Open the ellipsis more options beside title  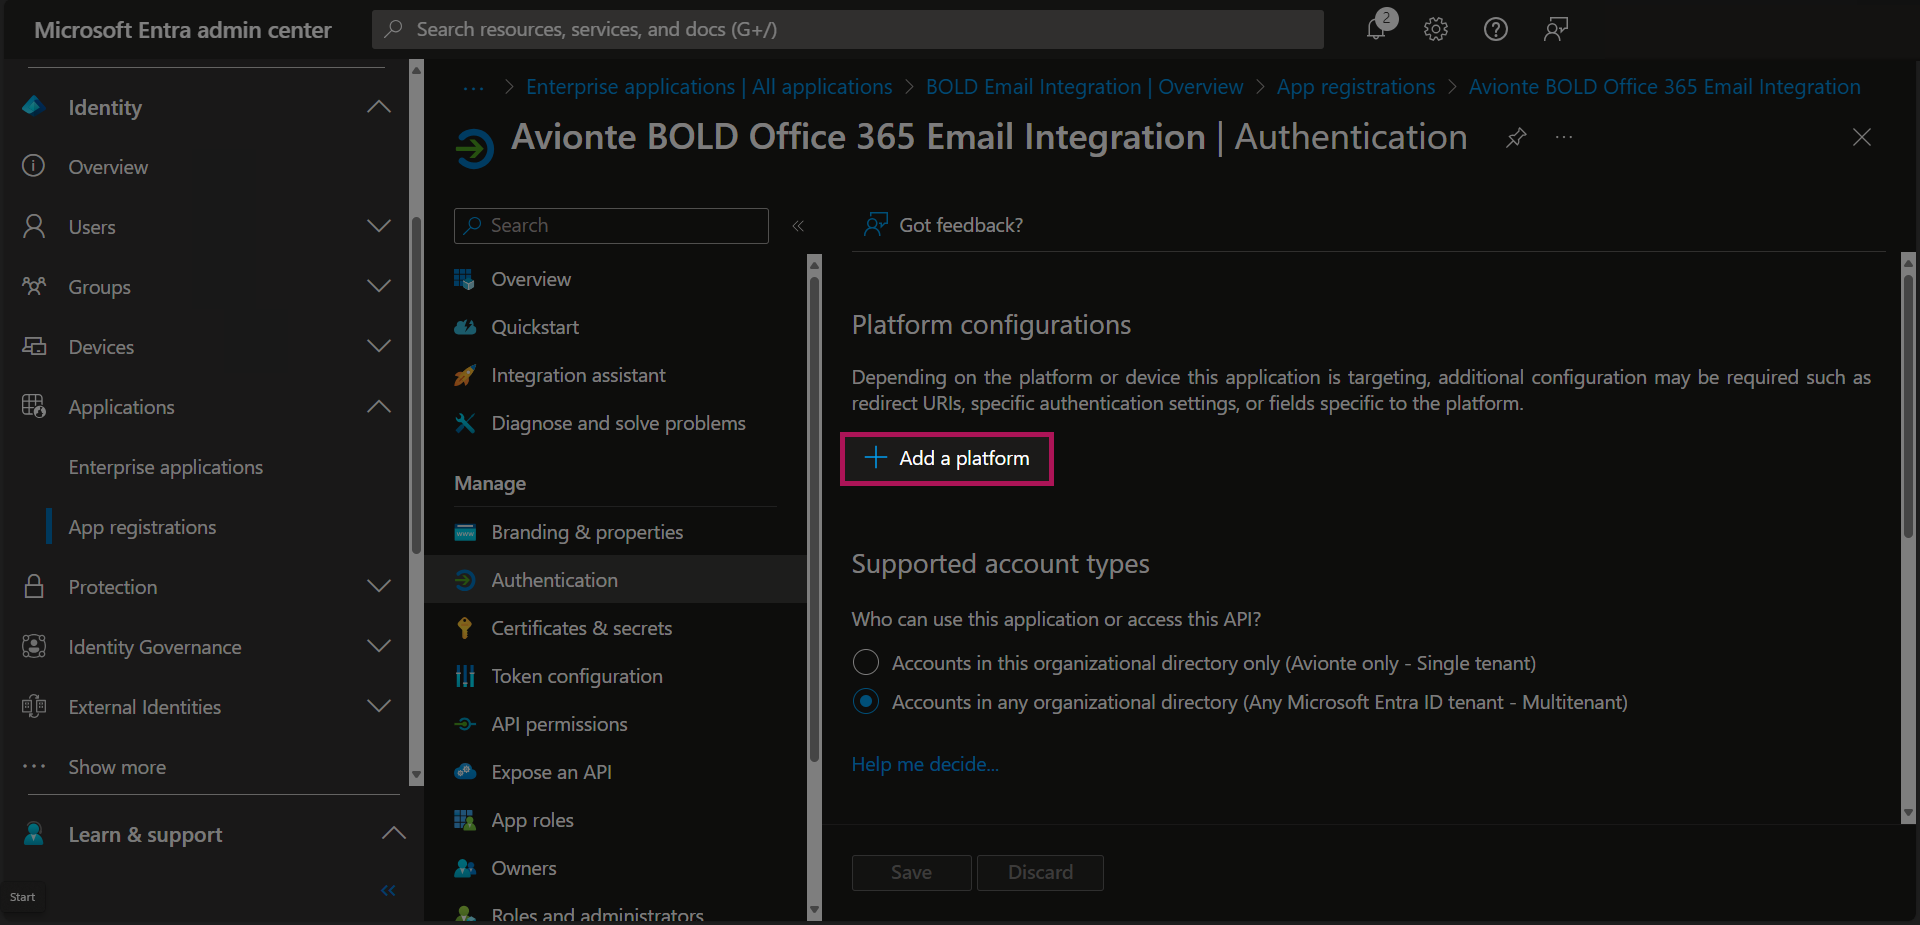(x=1564, y=137)
